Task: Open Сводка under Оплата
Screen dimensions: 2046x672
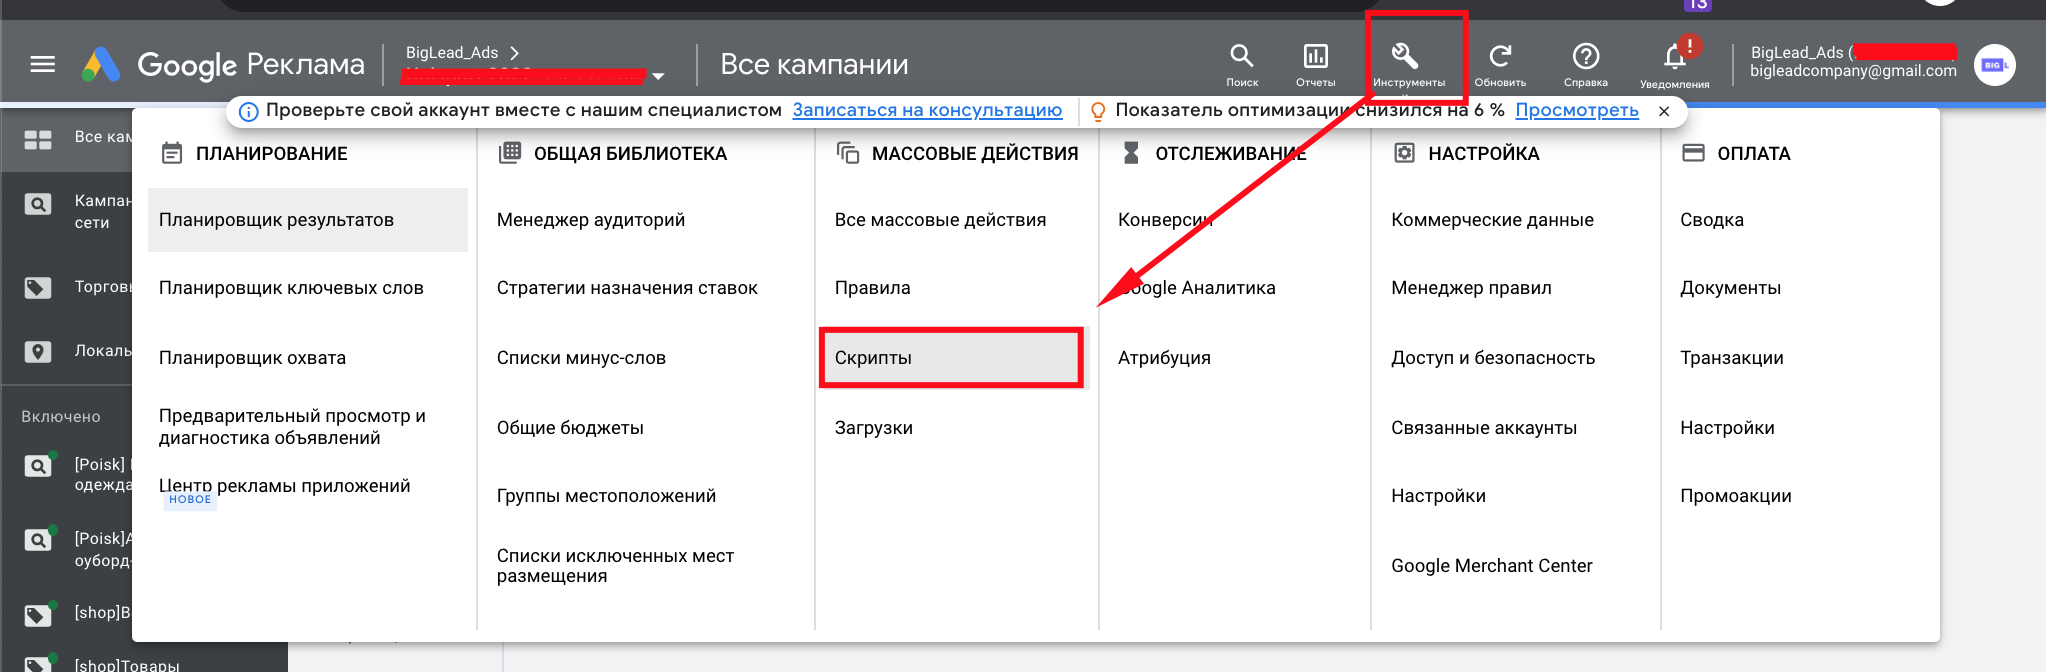Action: pyautogui.click(x=1711, y=220)
